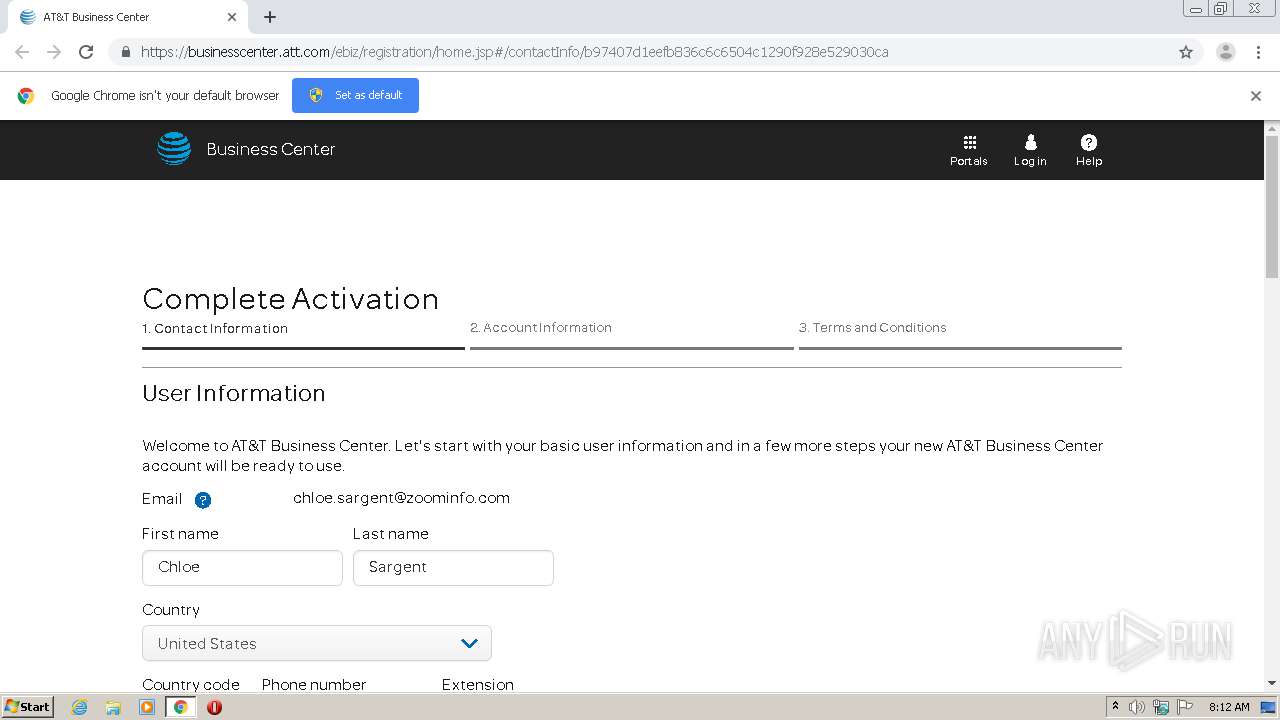
Task: Click the scrollbar up arrow
Action: [x=1272, y=128]
